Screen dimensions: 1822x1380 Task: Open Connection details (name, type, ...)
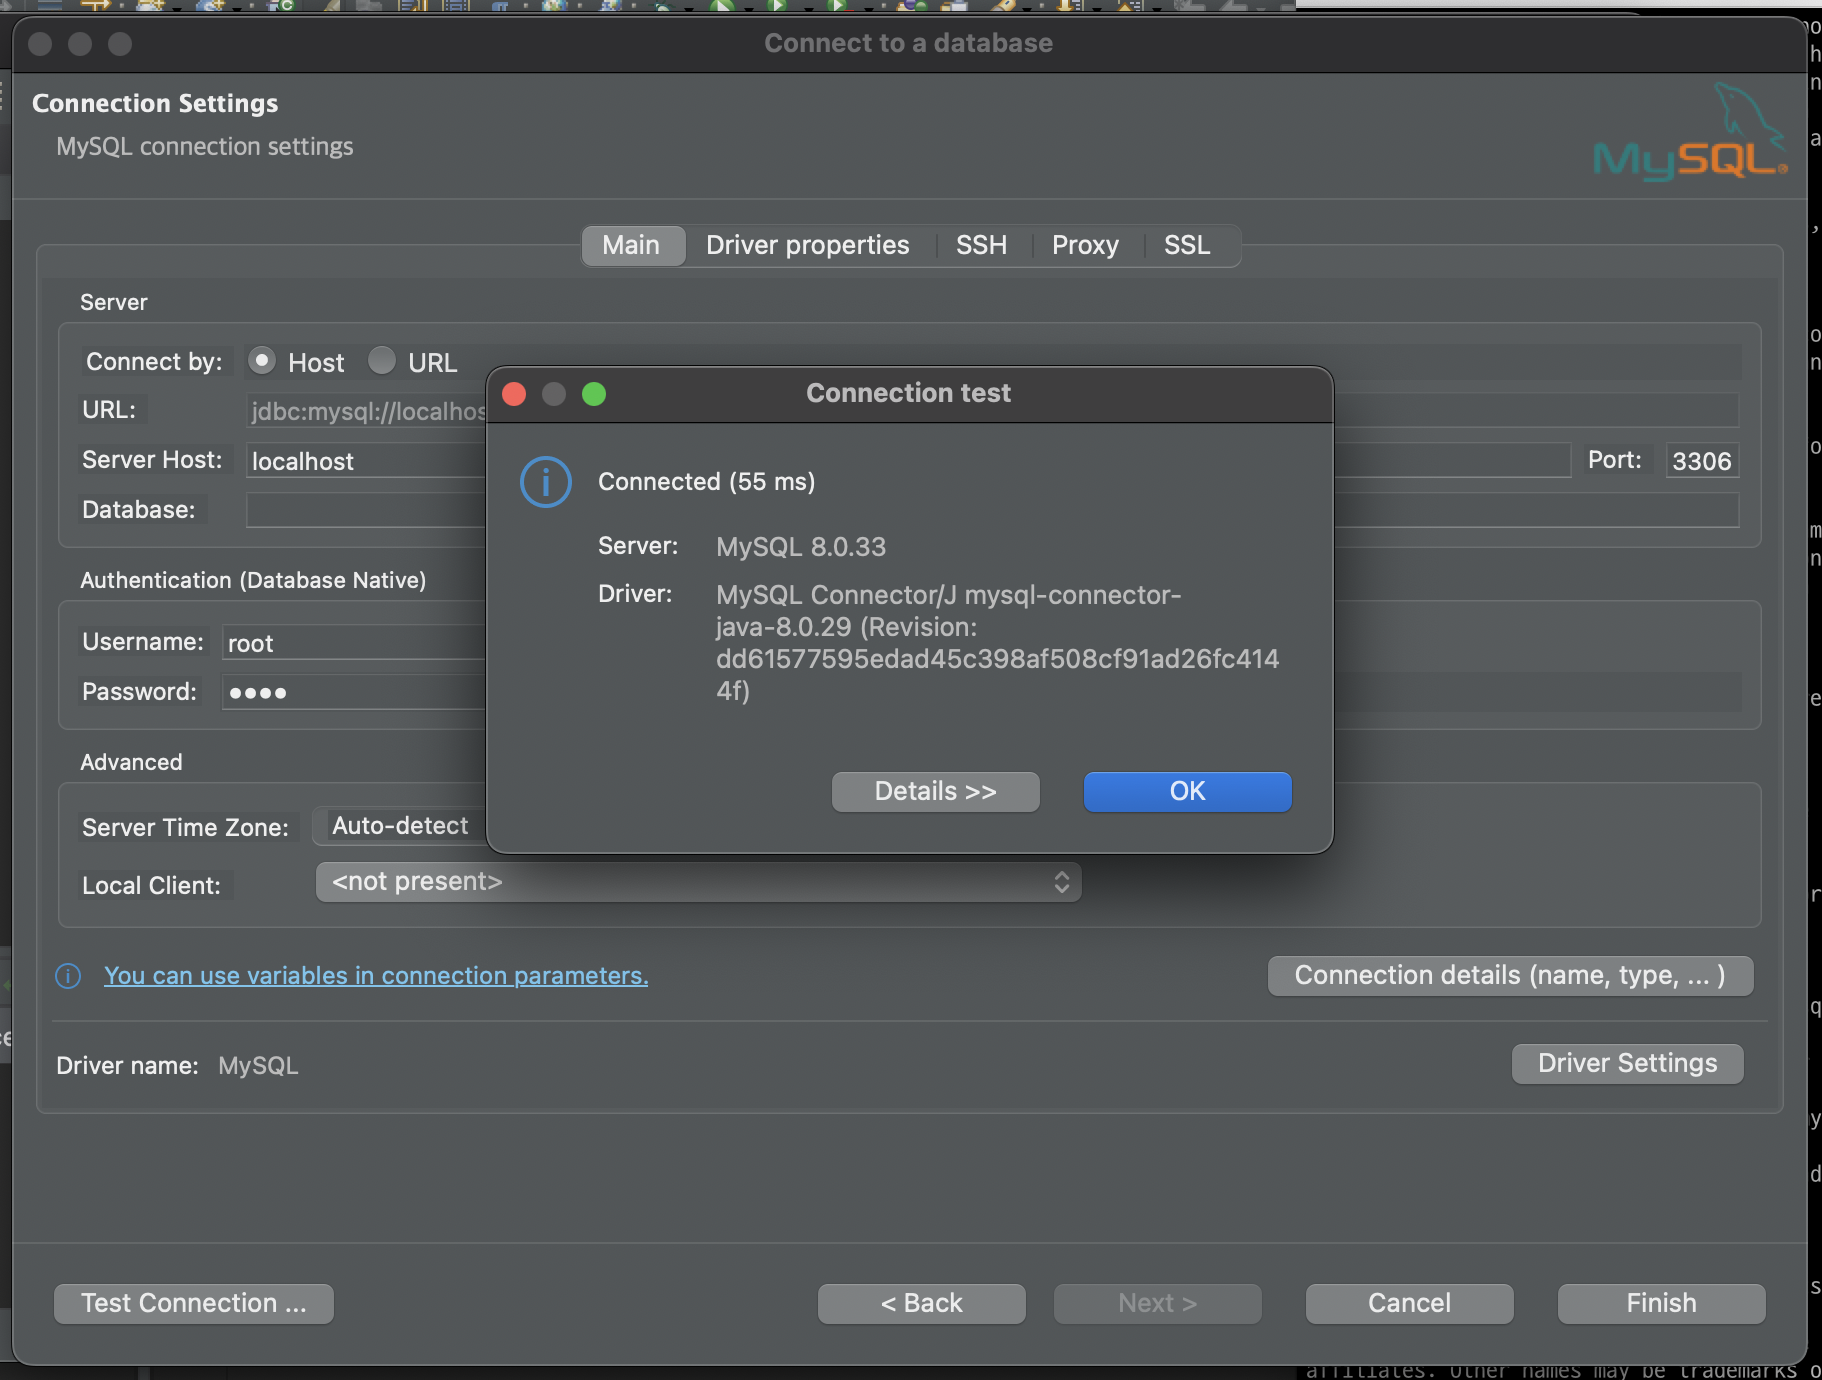(x=1510, y=976)
